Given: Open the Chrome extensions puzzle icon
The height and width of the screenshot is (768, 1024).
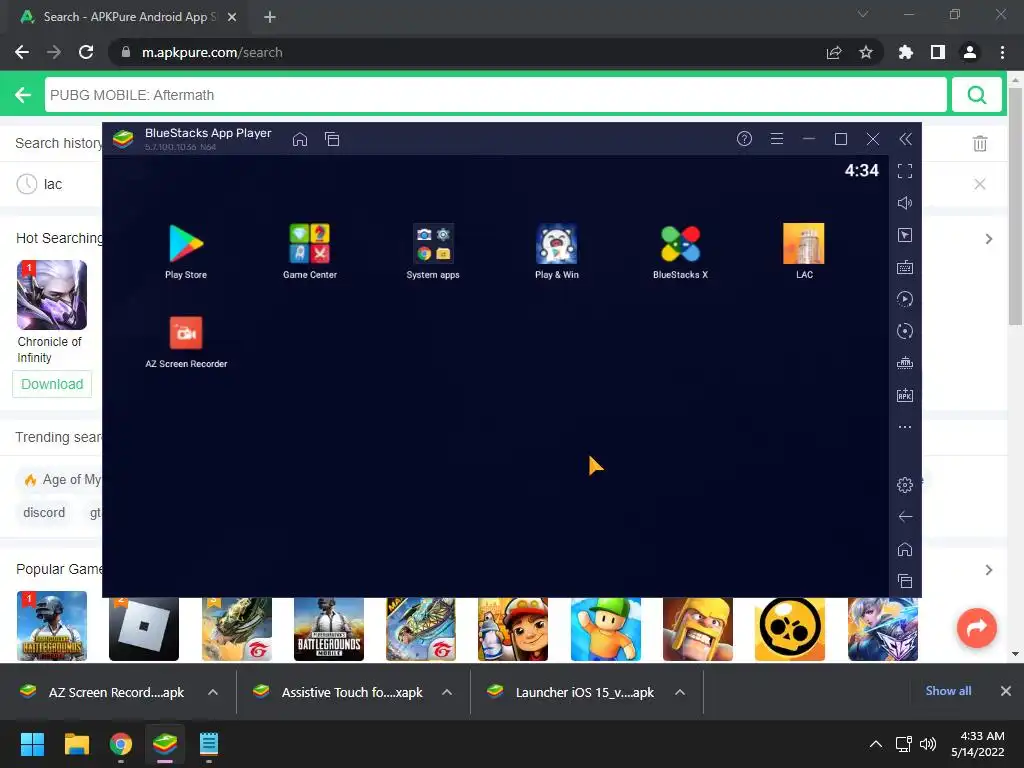Looking at the screenshot, I should [906, 52].
